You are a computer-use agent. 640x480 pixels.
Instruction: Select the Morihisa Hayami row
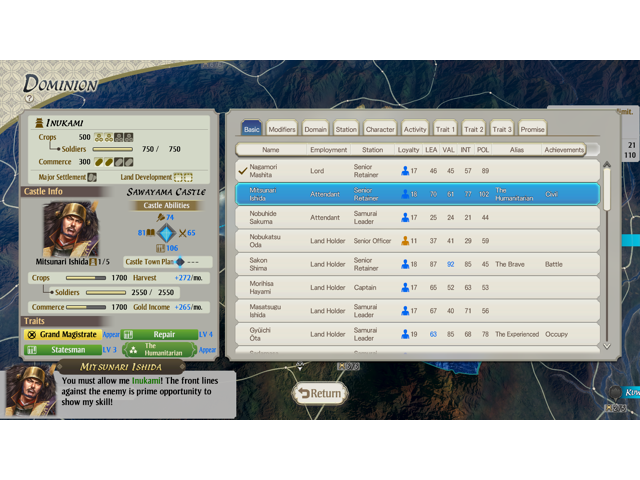tap(418, 287)
